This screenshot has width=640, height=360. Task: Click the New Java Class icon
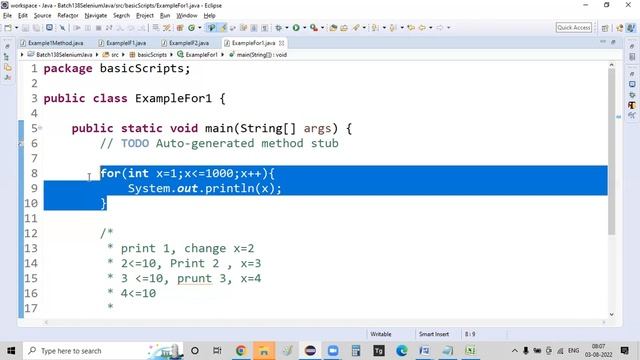pos(191,28)
